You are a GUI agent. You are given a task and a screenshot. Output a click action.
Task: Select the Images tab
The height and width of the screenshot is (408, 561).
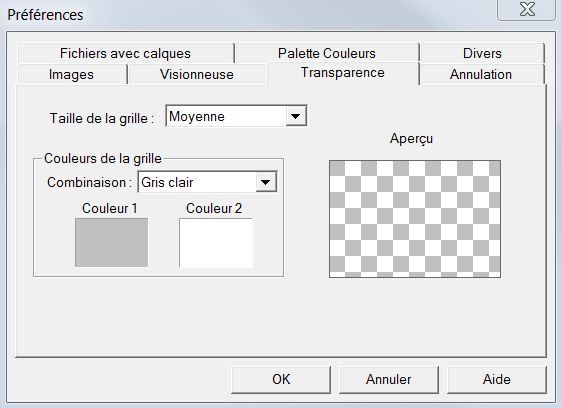click(72, 74)
